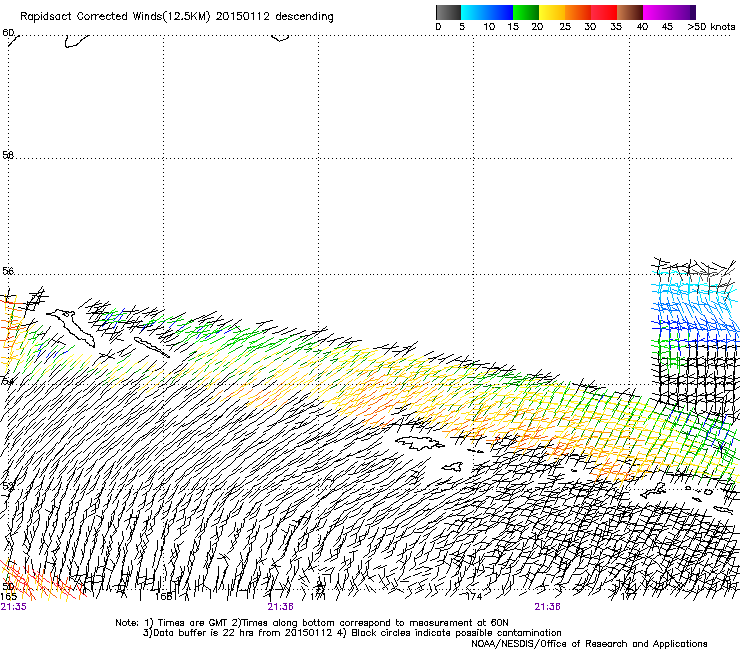
Task: Click the purple '21:35' timestamp
Action: pyautogui.click(x=14, y=607)
